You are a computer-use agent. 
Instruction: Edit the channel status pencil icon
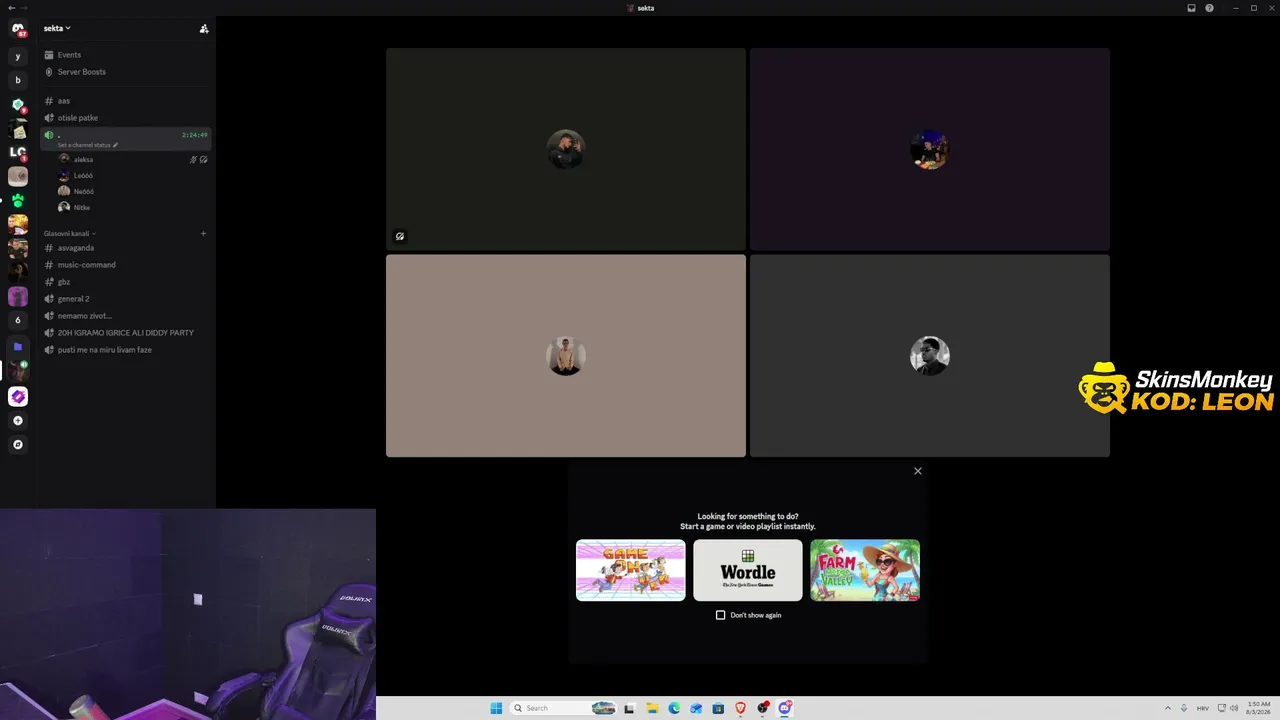(x=115, y=145)
